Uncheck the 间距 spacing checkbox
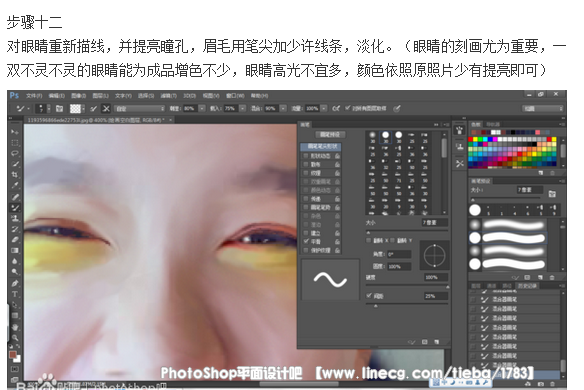This screenshot has width=584, height=390. tap(369, 296)
